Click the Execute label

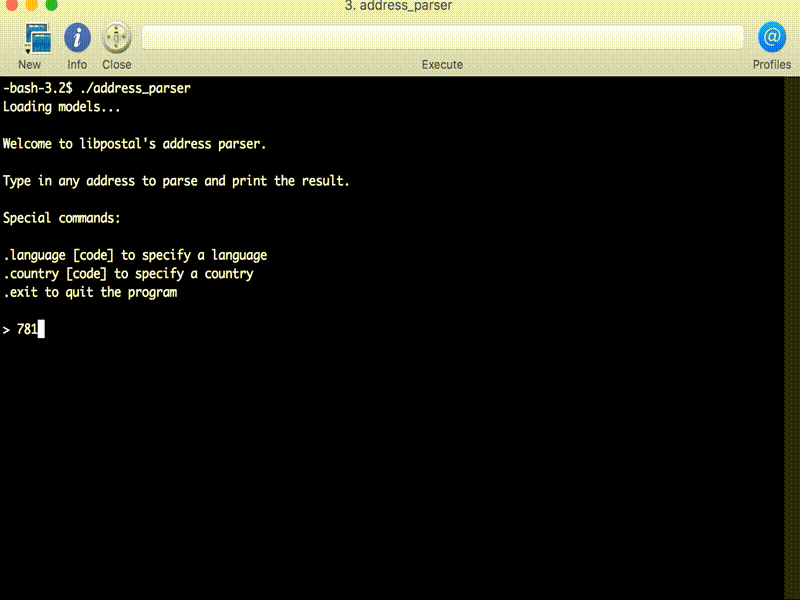[442, 65]
